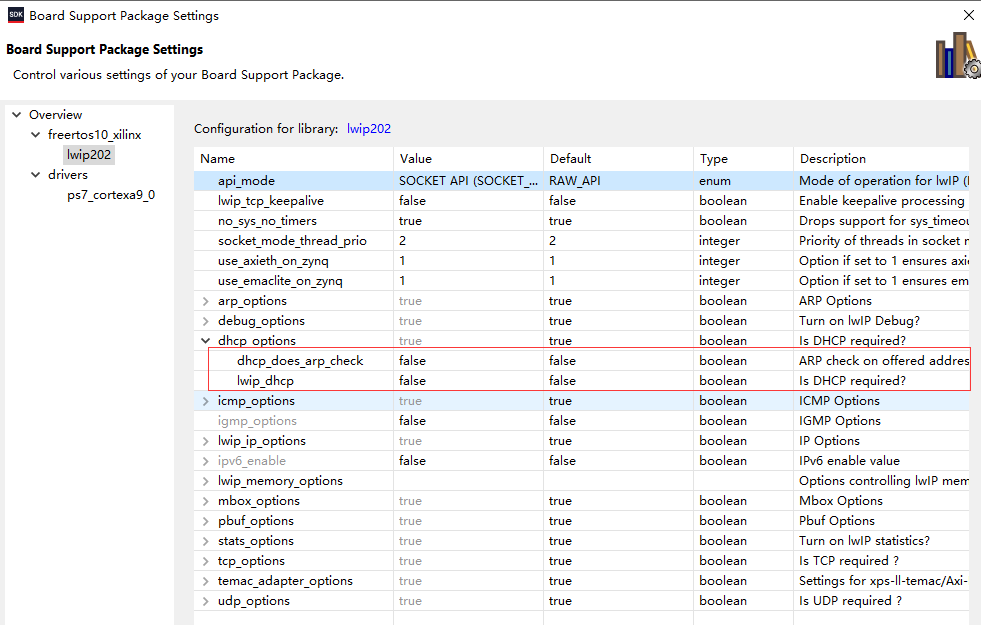Expand the stats_options settings
This screenshot has height=625, width=981.
click(204, 540)
